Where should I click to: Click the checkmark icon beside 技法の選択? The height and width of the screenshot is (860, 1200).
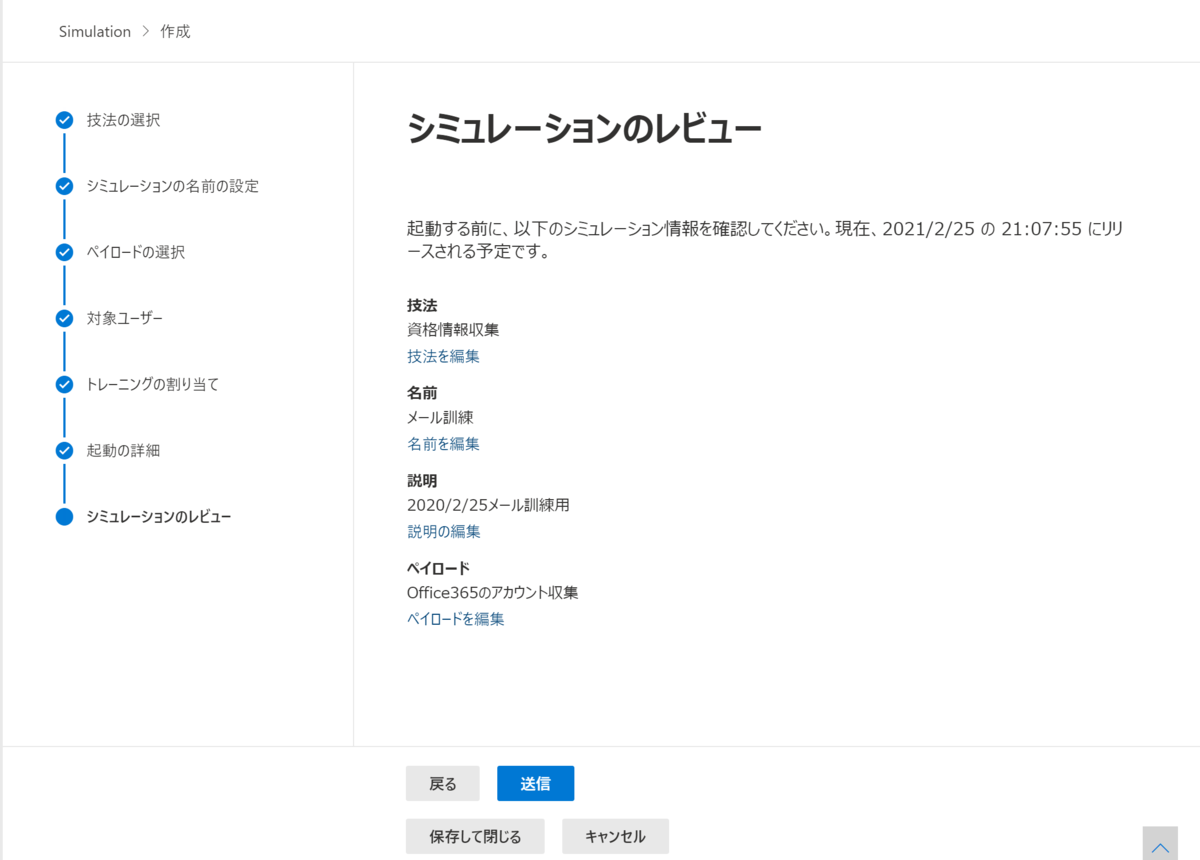coord(64,120)
